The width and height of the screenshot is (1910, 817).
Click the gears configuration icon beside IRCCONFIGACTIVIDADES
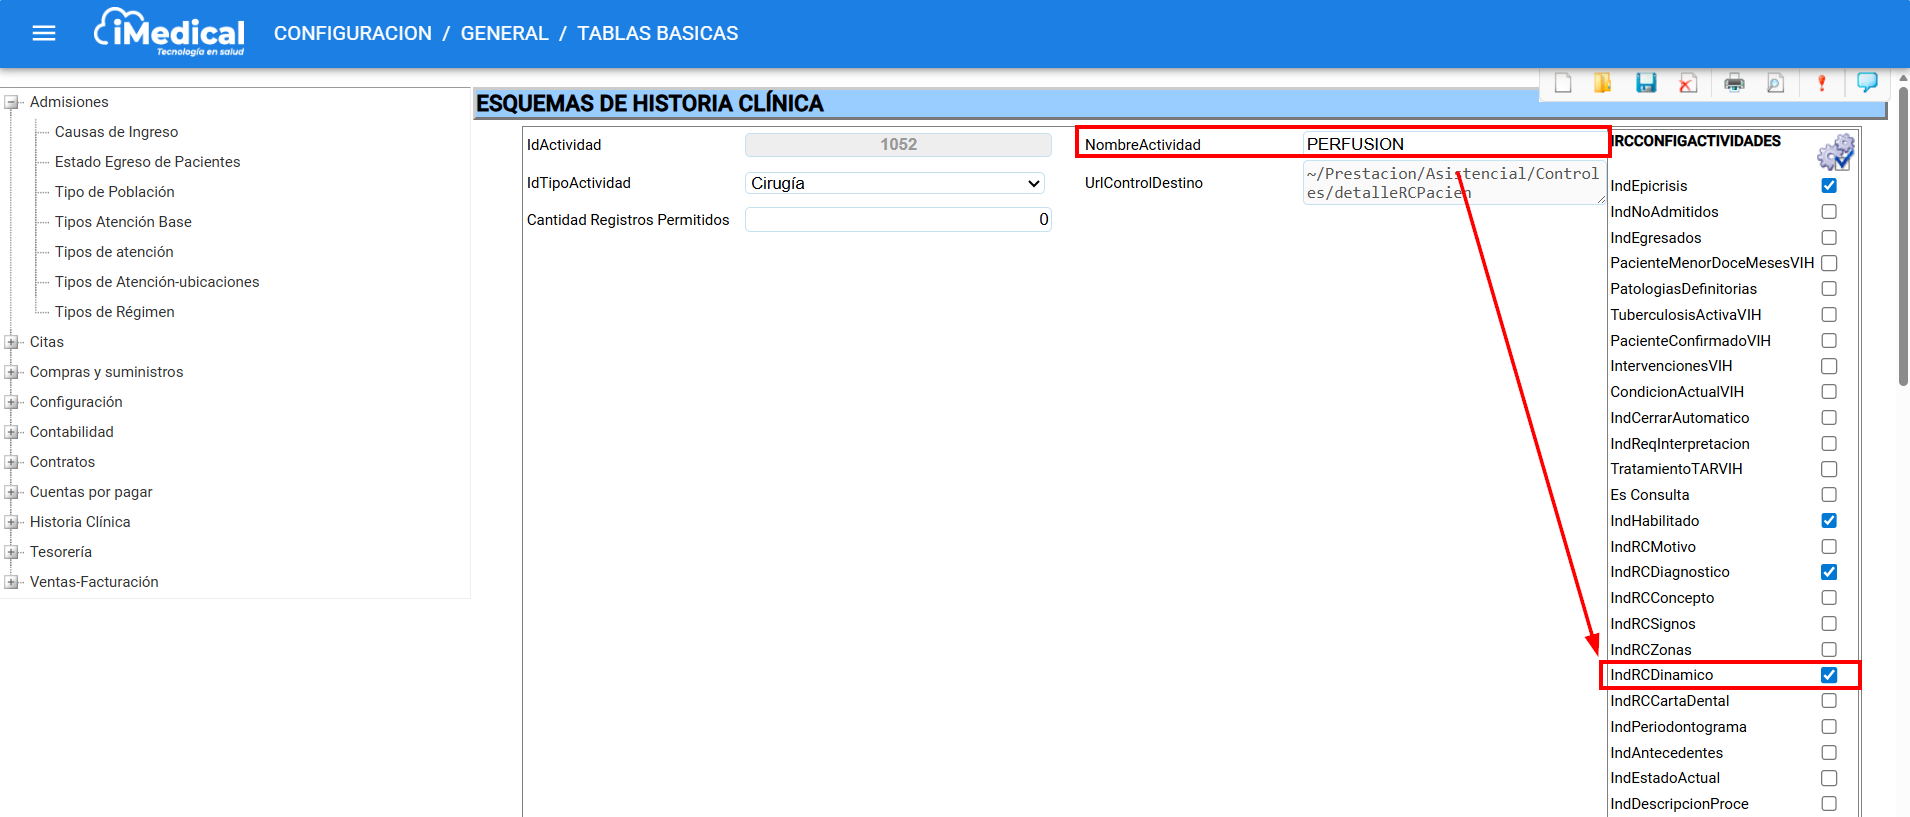[1835, 153]
